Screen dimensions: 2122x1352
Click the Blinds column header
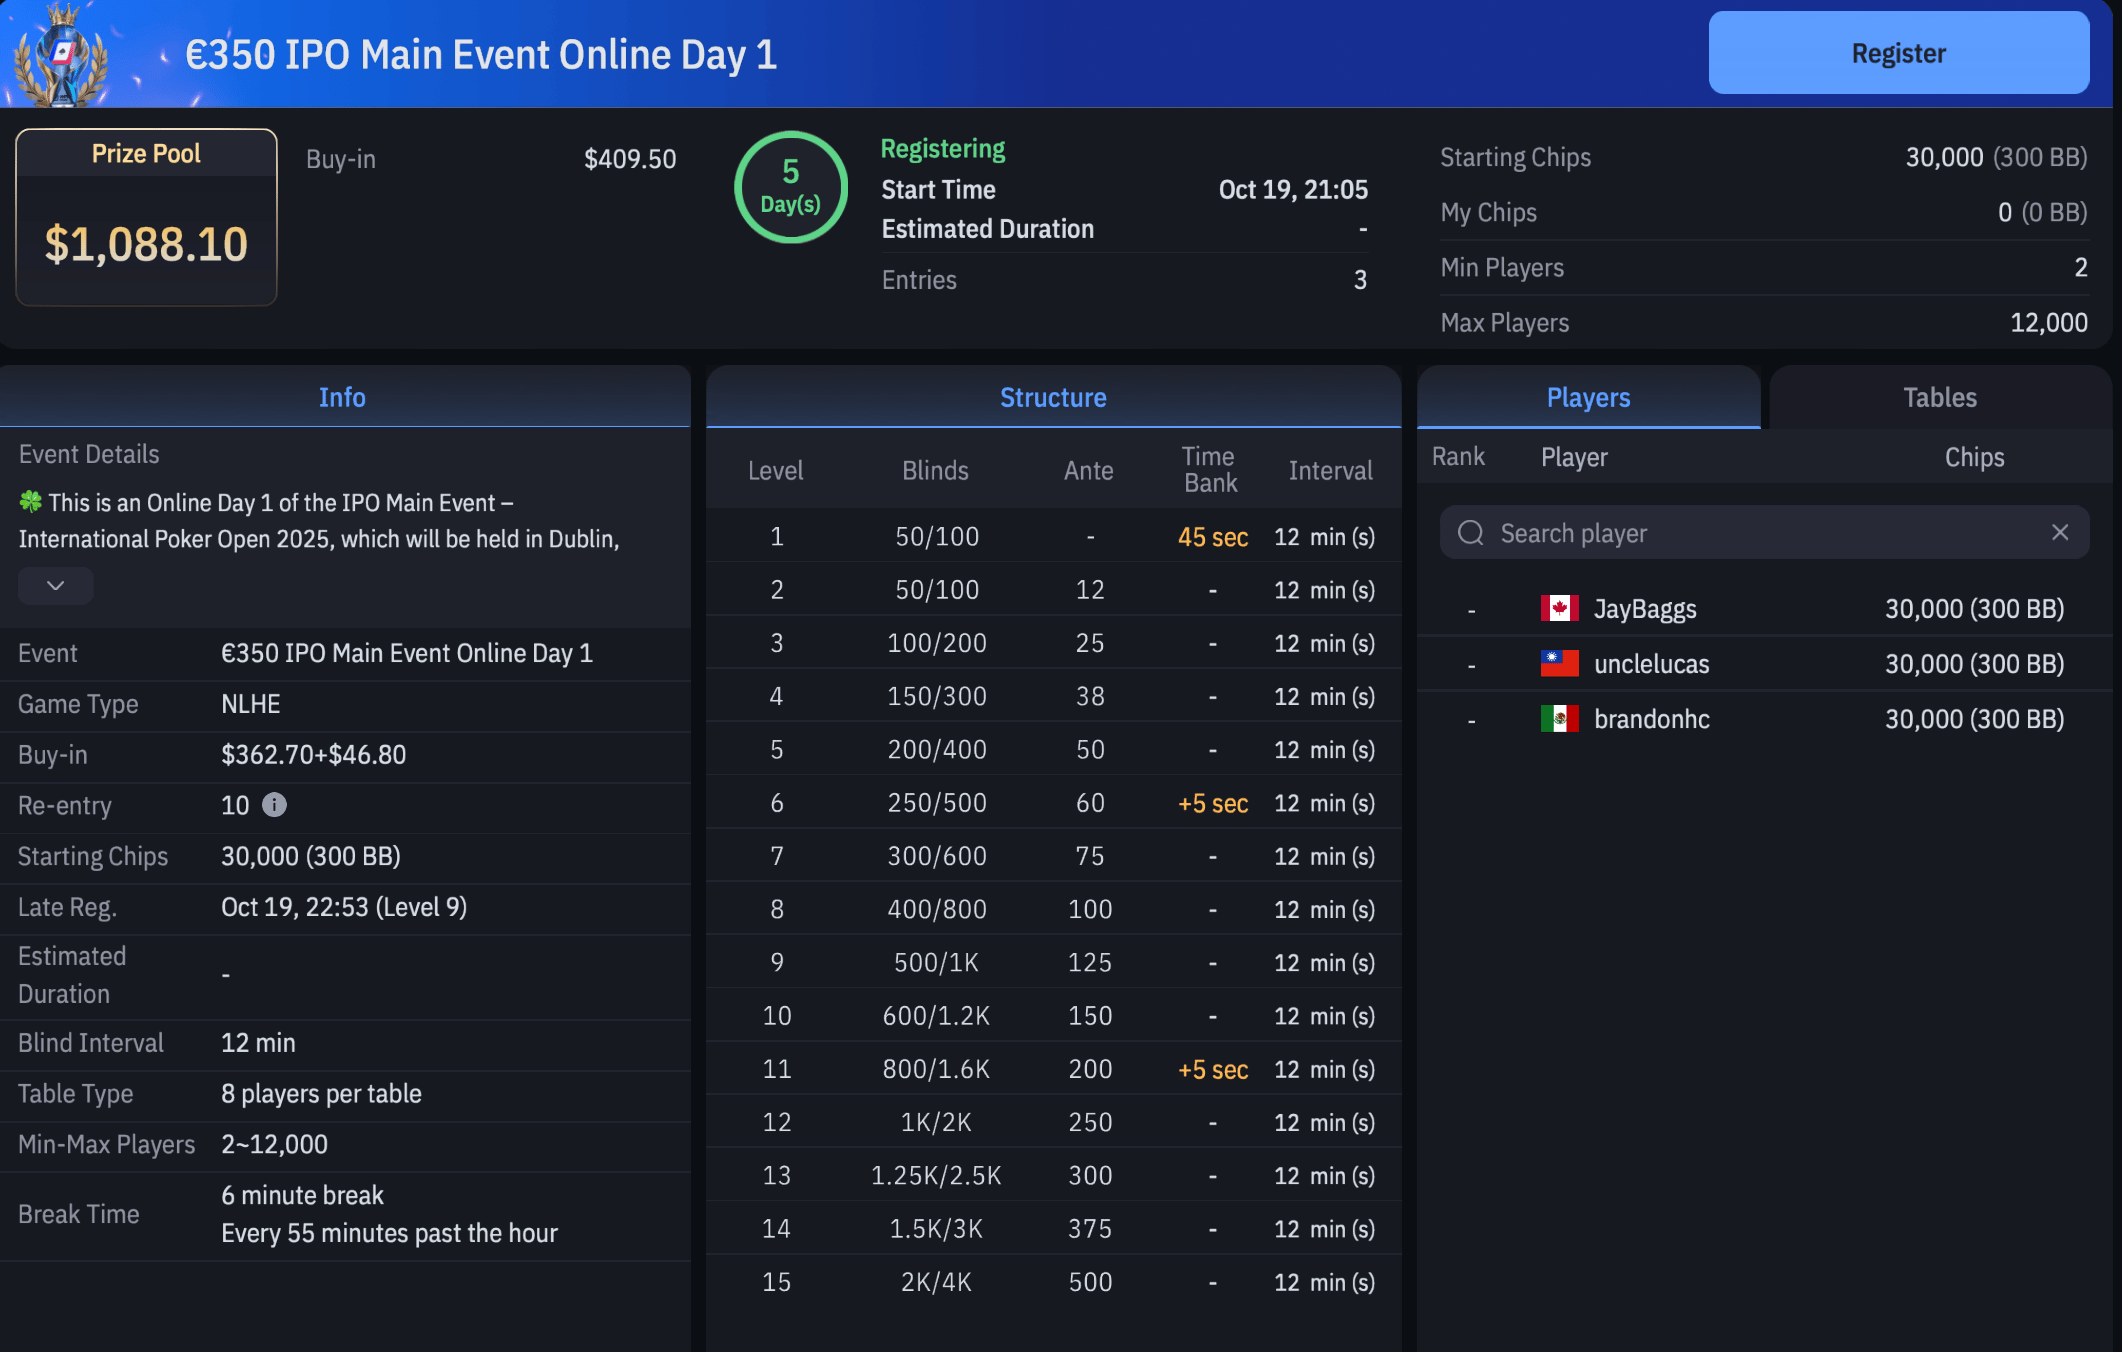(x=935, y=470)
